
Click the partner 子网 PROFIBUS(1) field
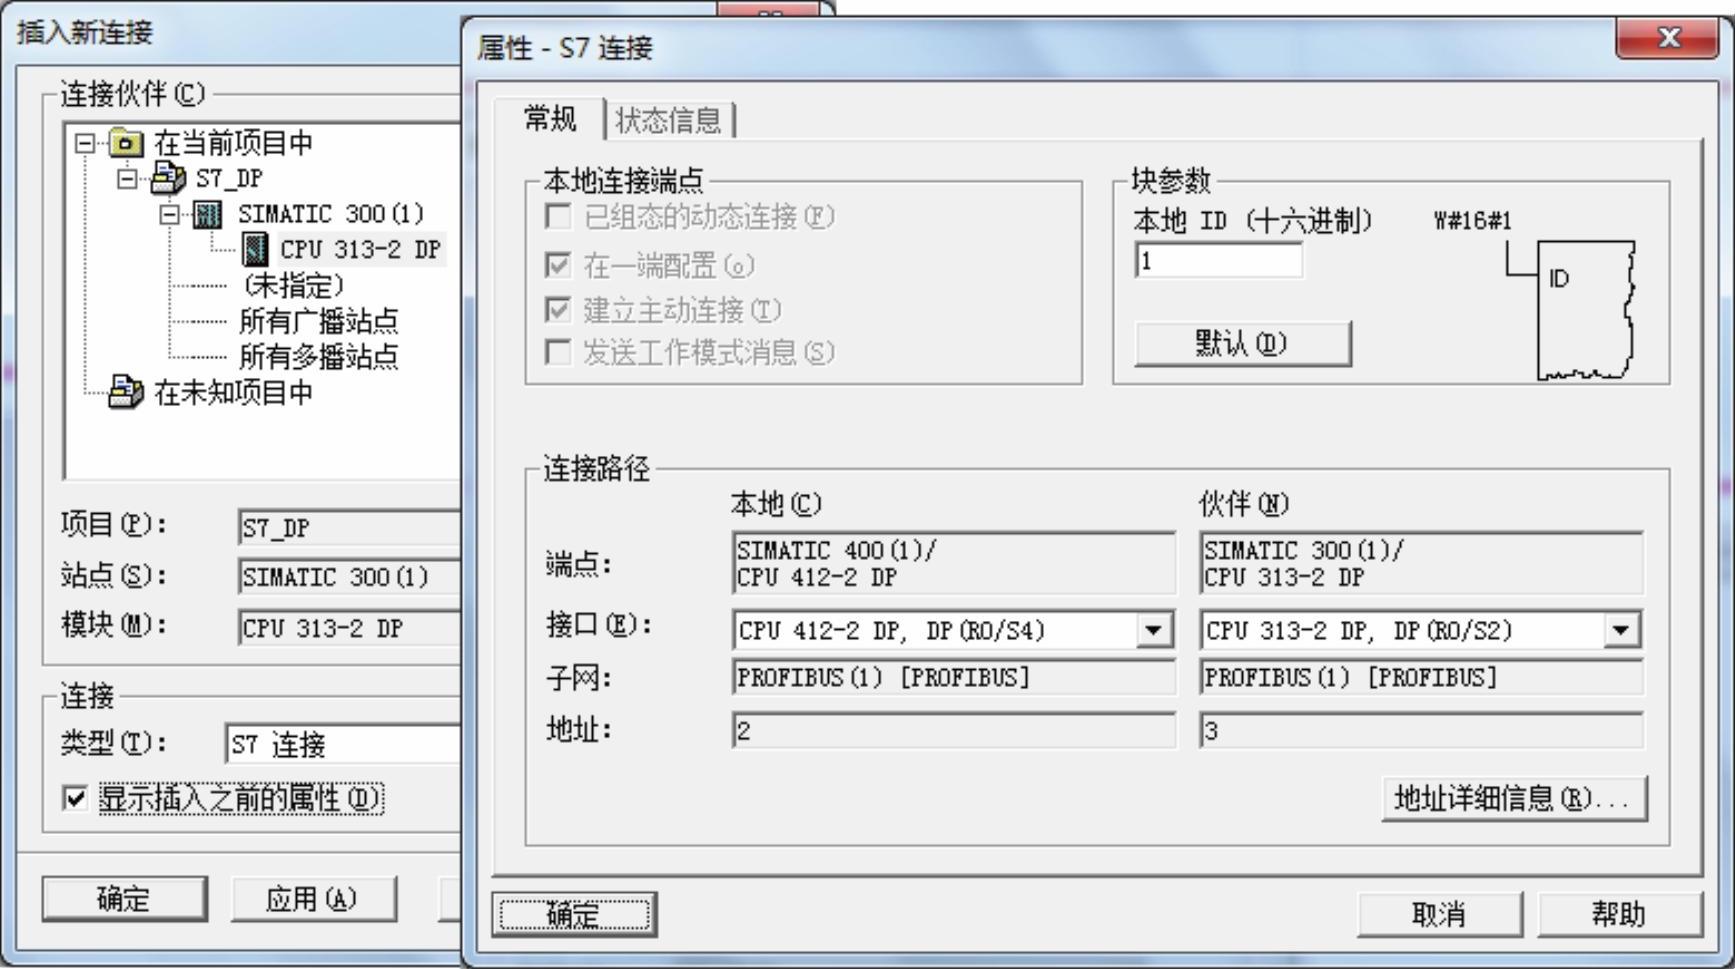click(1420, 677)
